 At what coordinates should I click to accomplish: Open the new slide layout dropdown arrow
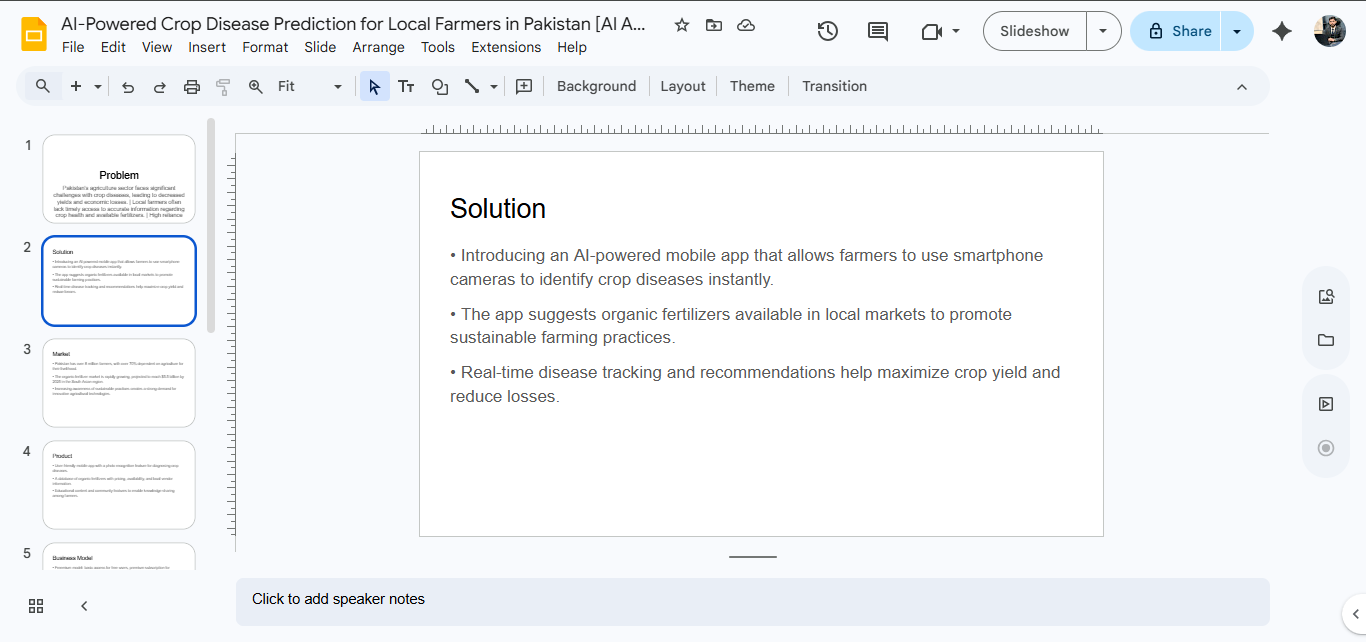pos(98,87)
